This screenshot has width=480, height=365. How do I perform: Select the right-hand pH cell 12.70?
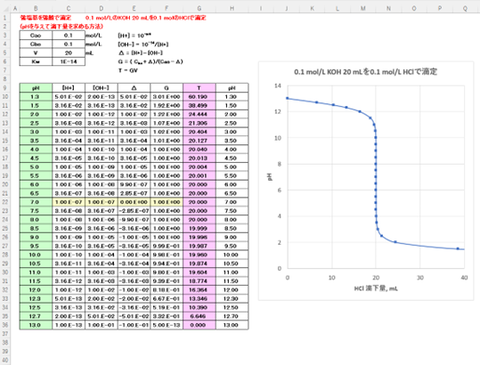(x=232, y=316)
